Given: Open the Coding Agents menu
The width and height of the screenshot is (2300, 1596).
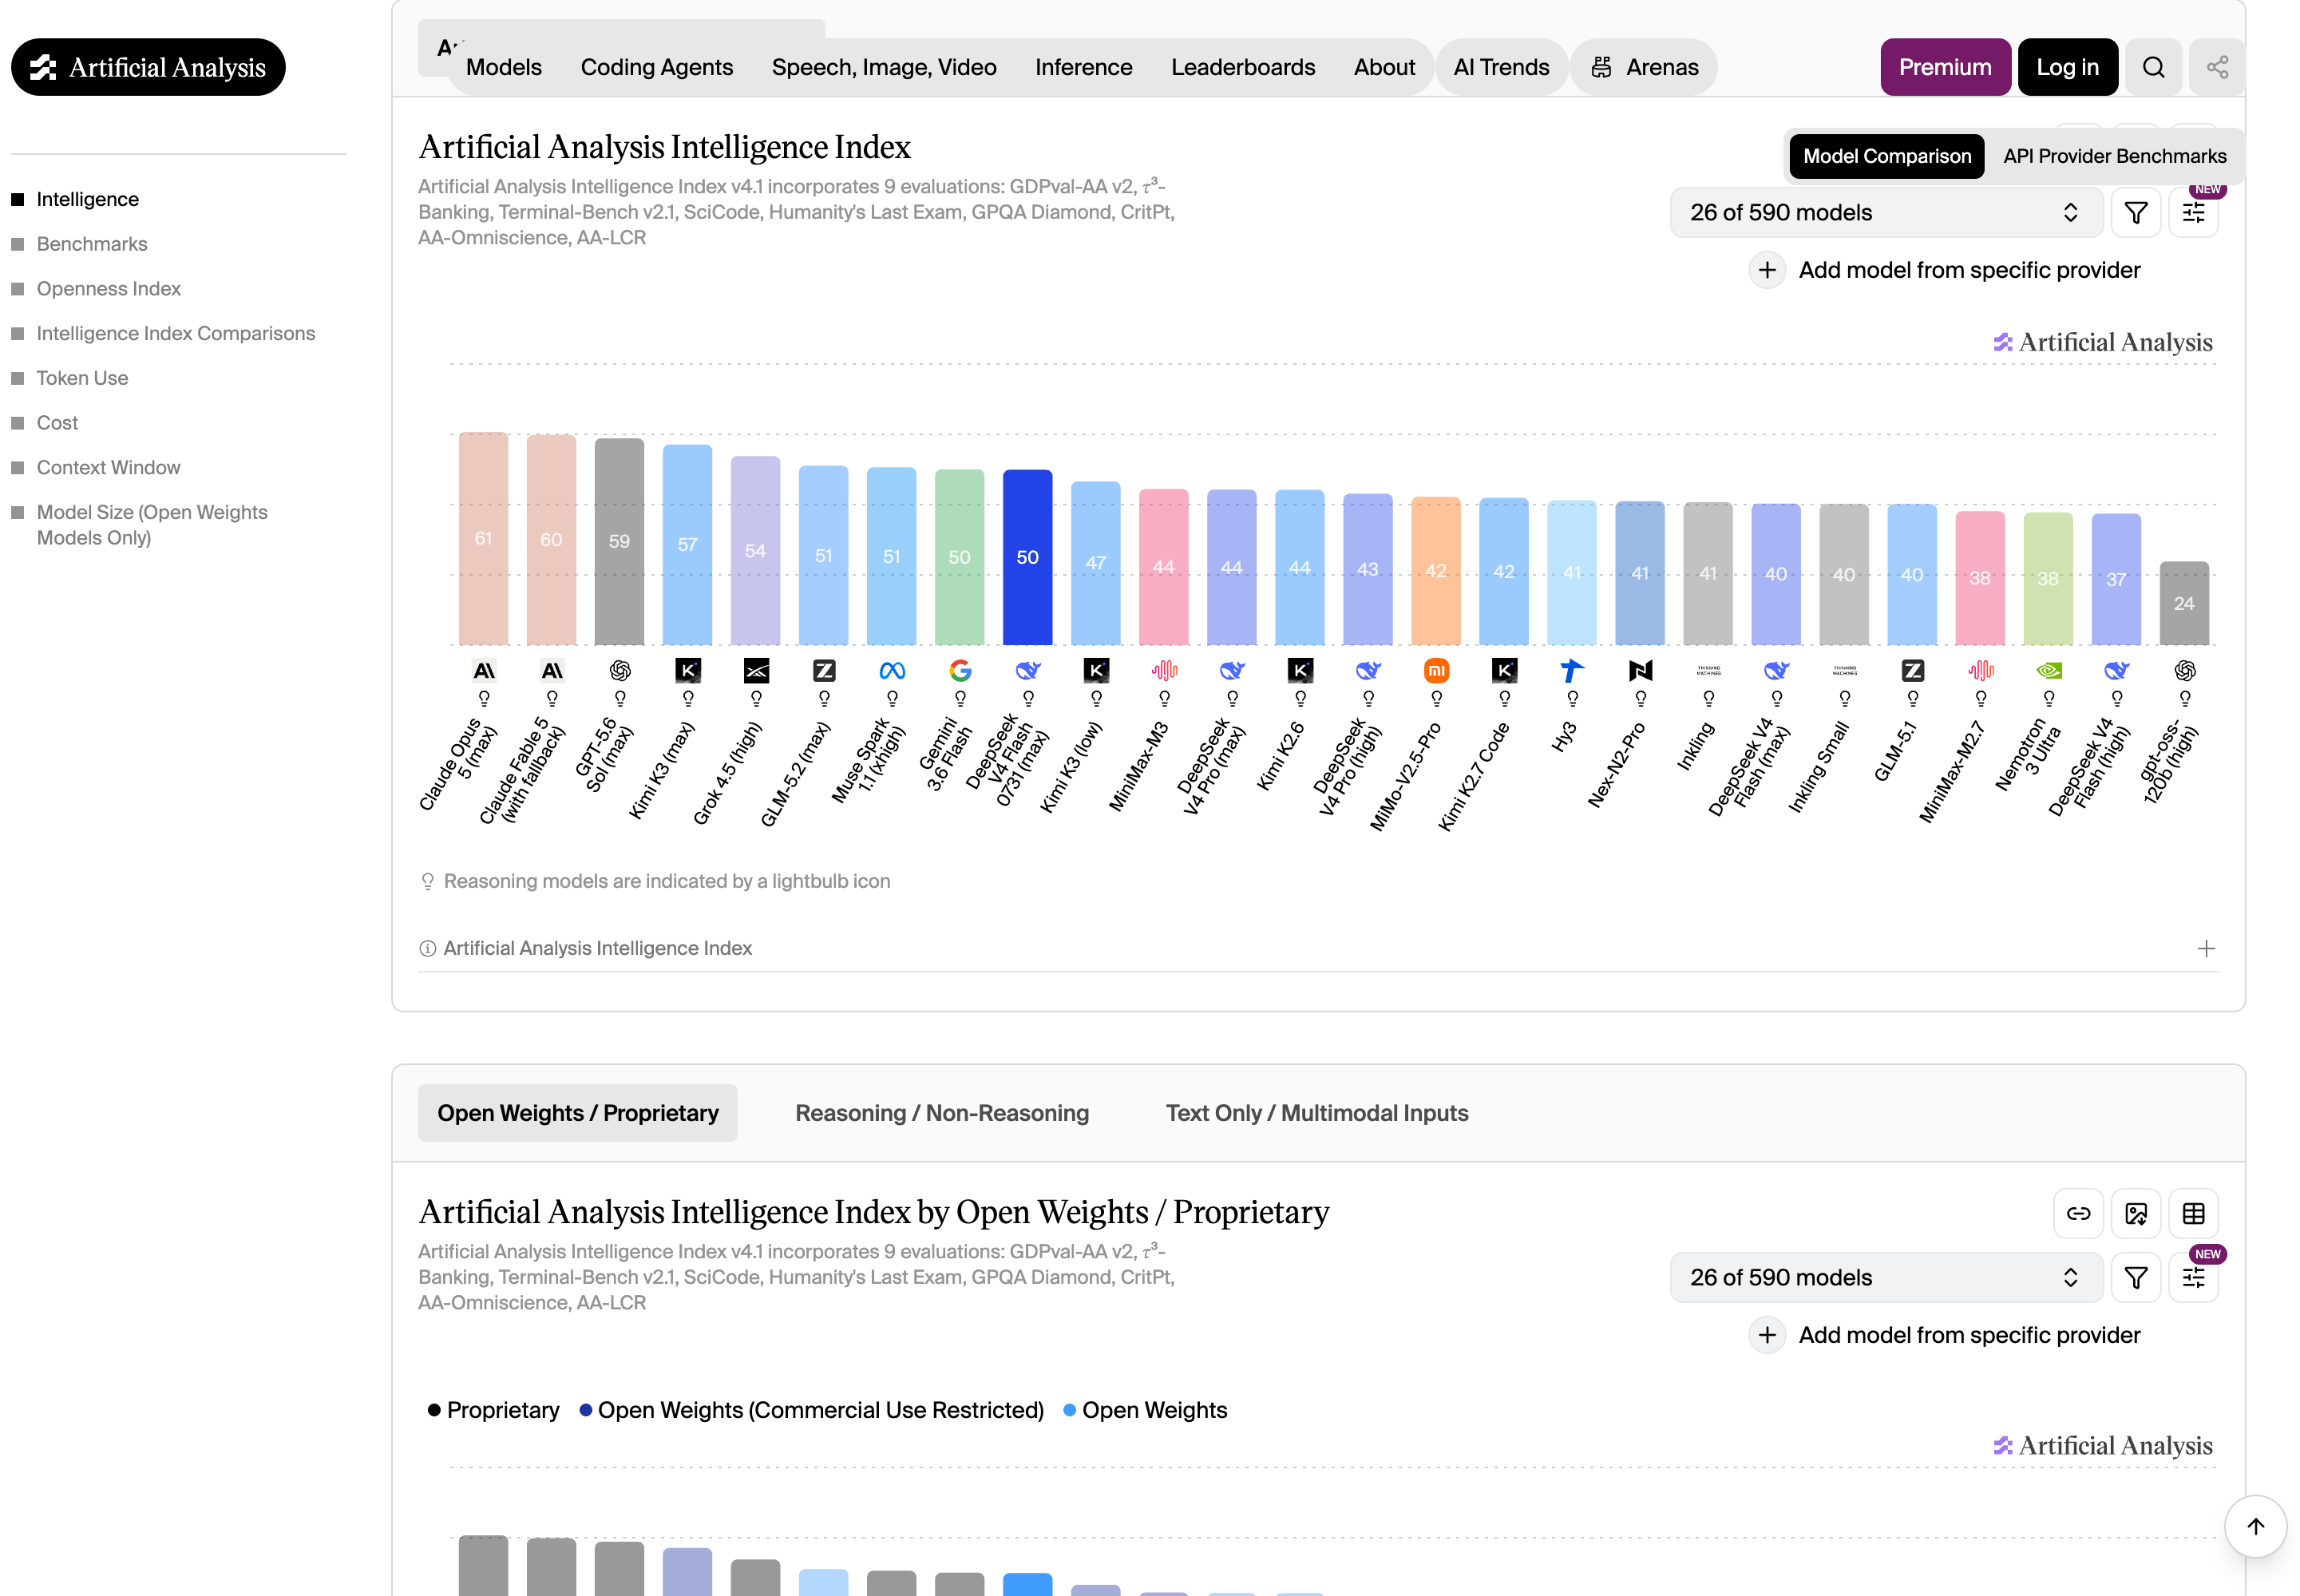Looking at the screenshot, I should (x=656, y=67).
